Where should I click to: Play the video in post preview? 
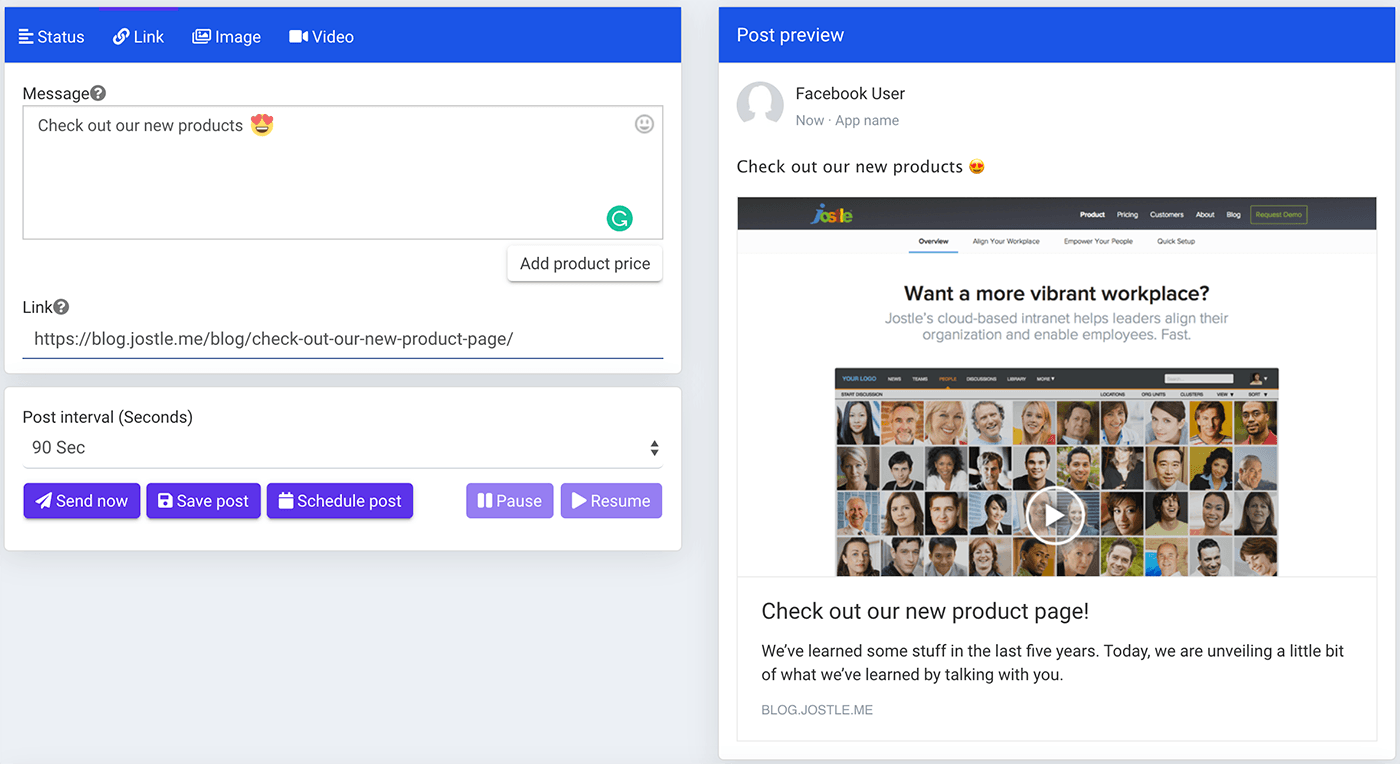[1054, 515]
